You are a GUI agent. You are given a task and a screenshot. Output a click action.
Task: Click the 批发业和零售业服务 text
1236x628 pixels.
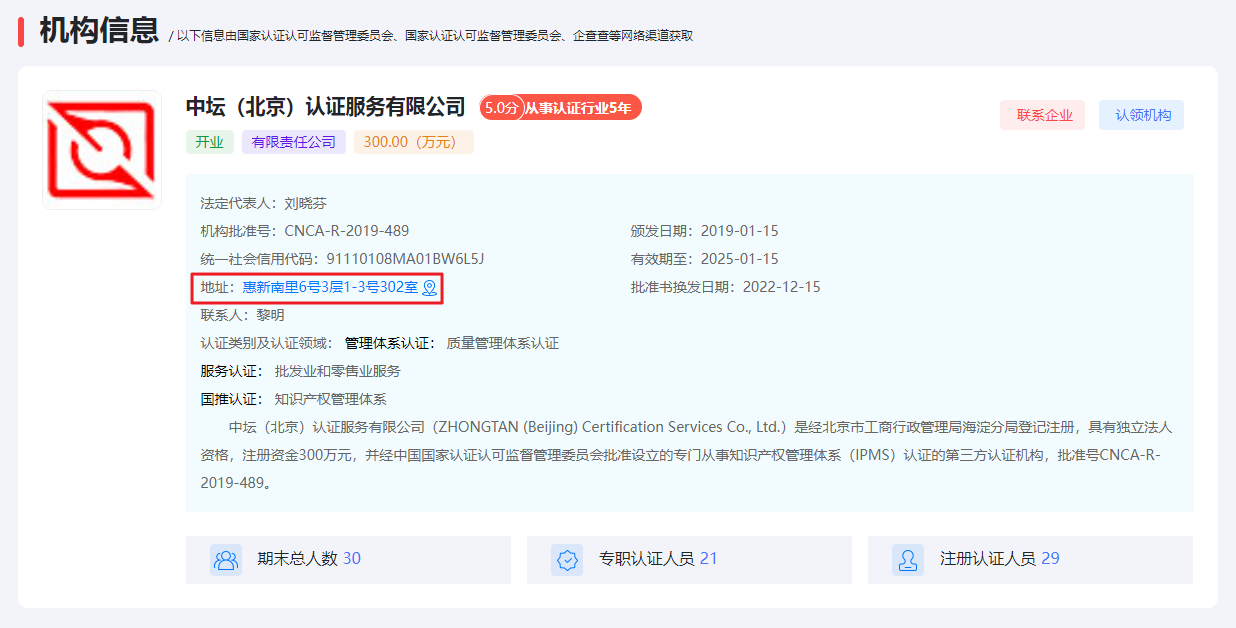(x=338, y=371)
